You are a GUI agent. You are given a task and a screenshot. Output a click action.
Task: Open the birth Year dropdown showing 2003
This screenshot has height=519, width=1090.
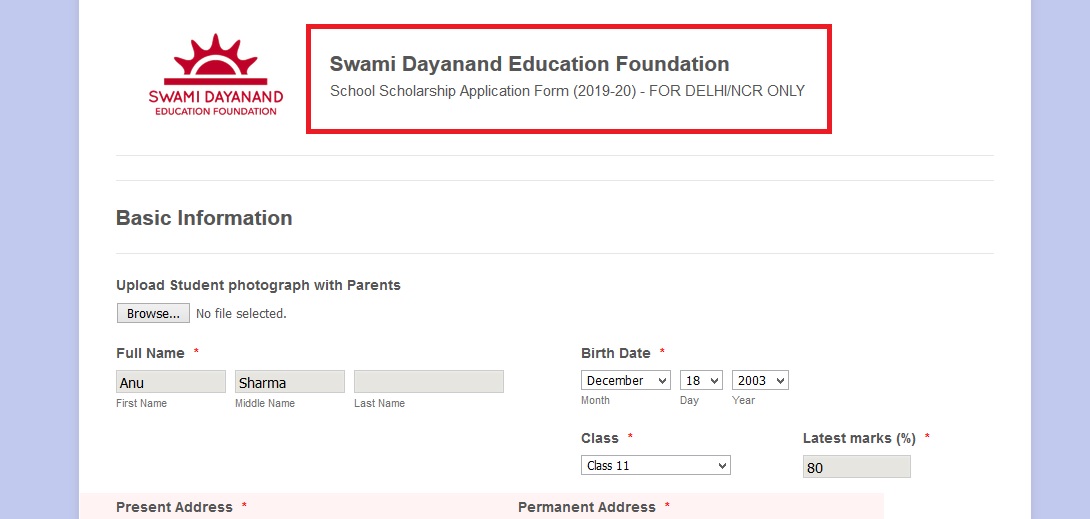pyautogui.click(x=760, y=380)
